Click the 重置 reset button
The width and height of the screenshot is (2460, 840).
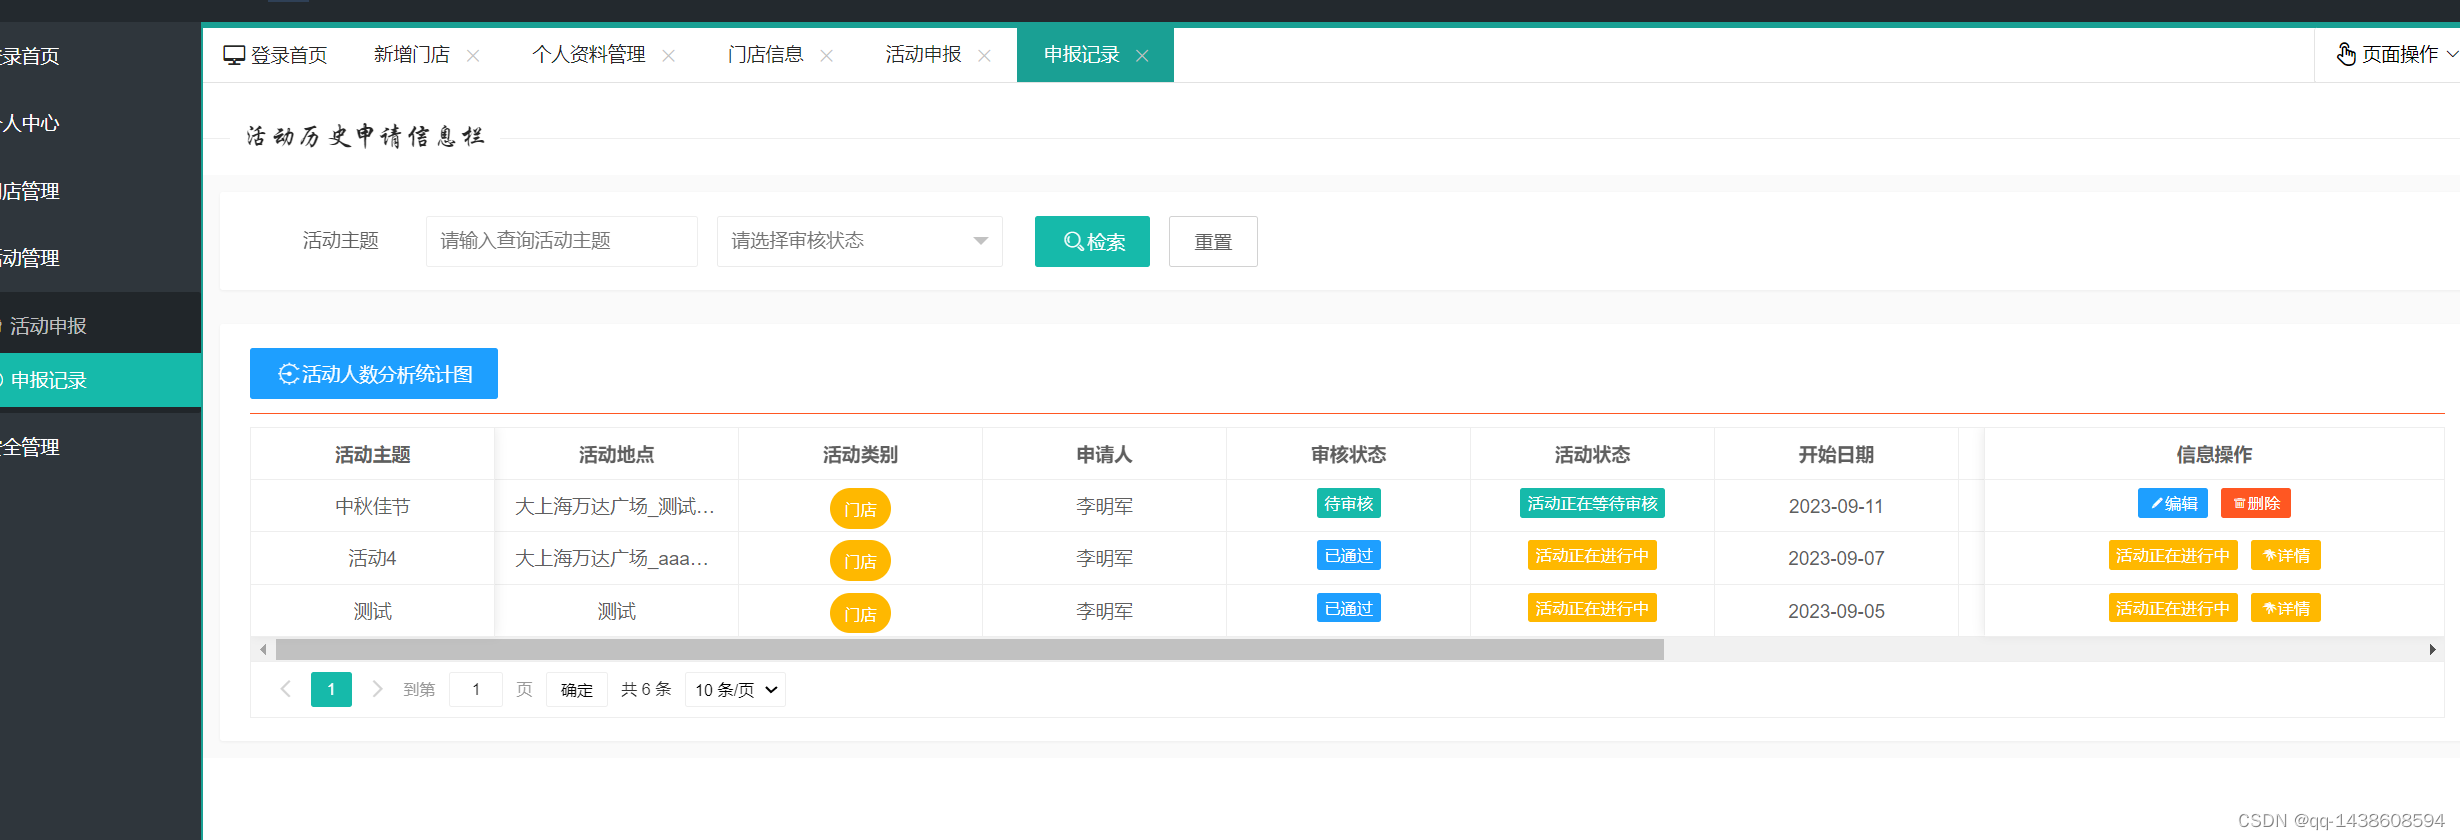[x=1213, y=241]
